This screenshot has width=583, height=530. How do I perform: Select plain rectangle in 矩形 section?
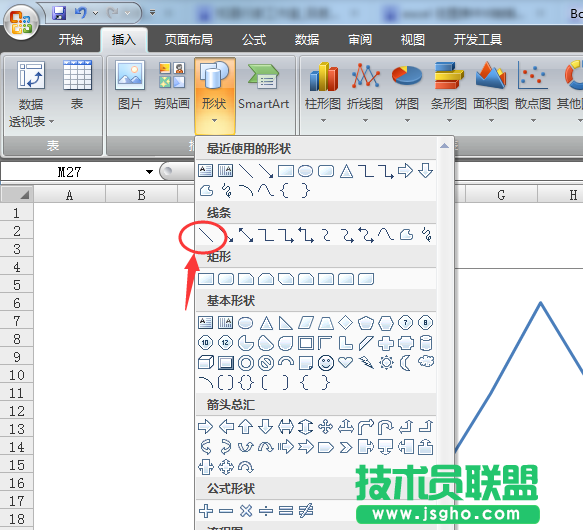click(206, 279)
